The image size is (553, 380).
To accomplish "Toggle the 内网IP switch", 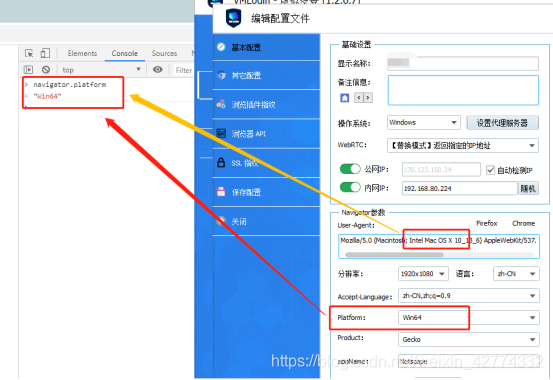I will [x=350, y=187].
